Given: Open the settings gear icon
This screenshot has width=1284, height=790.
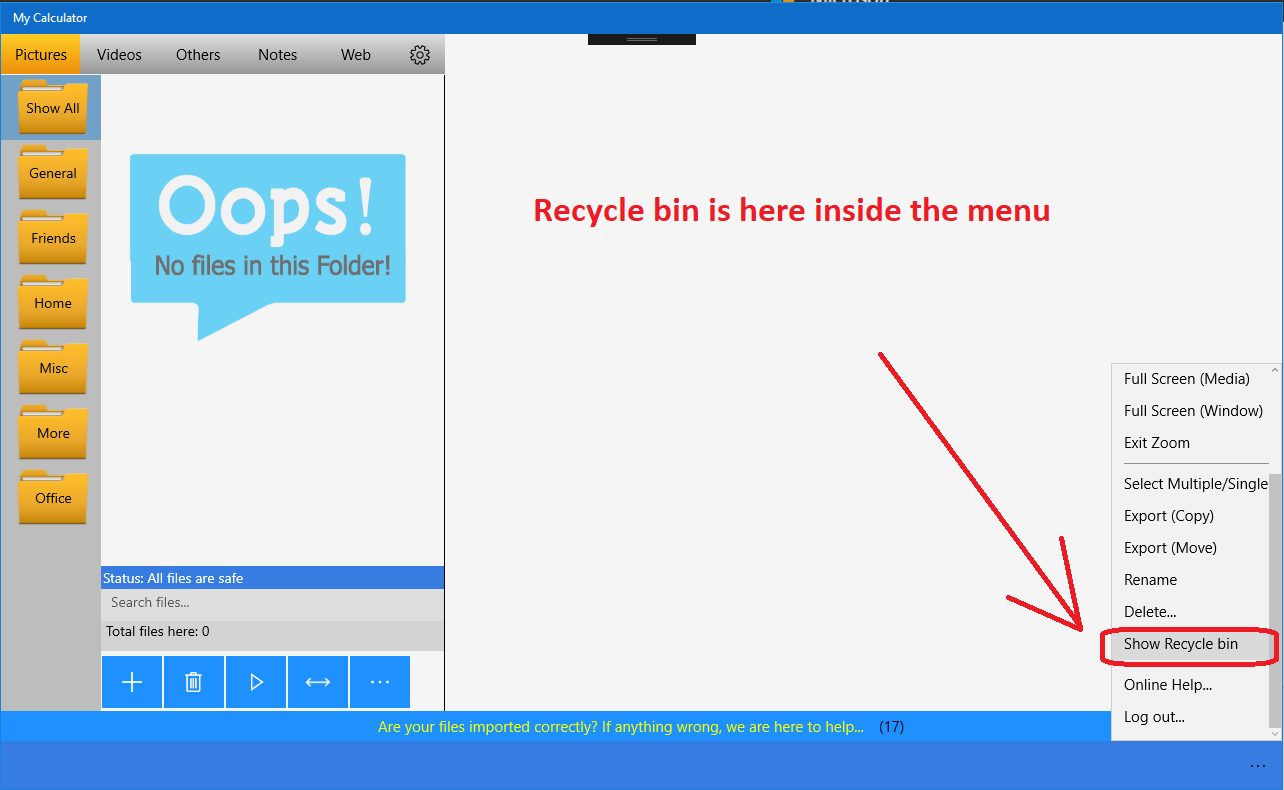Looking at the screenshot, I should 420,55.
